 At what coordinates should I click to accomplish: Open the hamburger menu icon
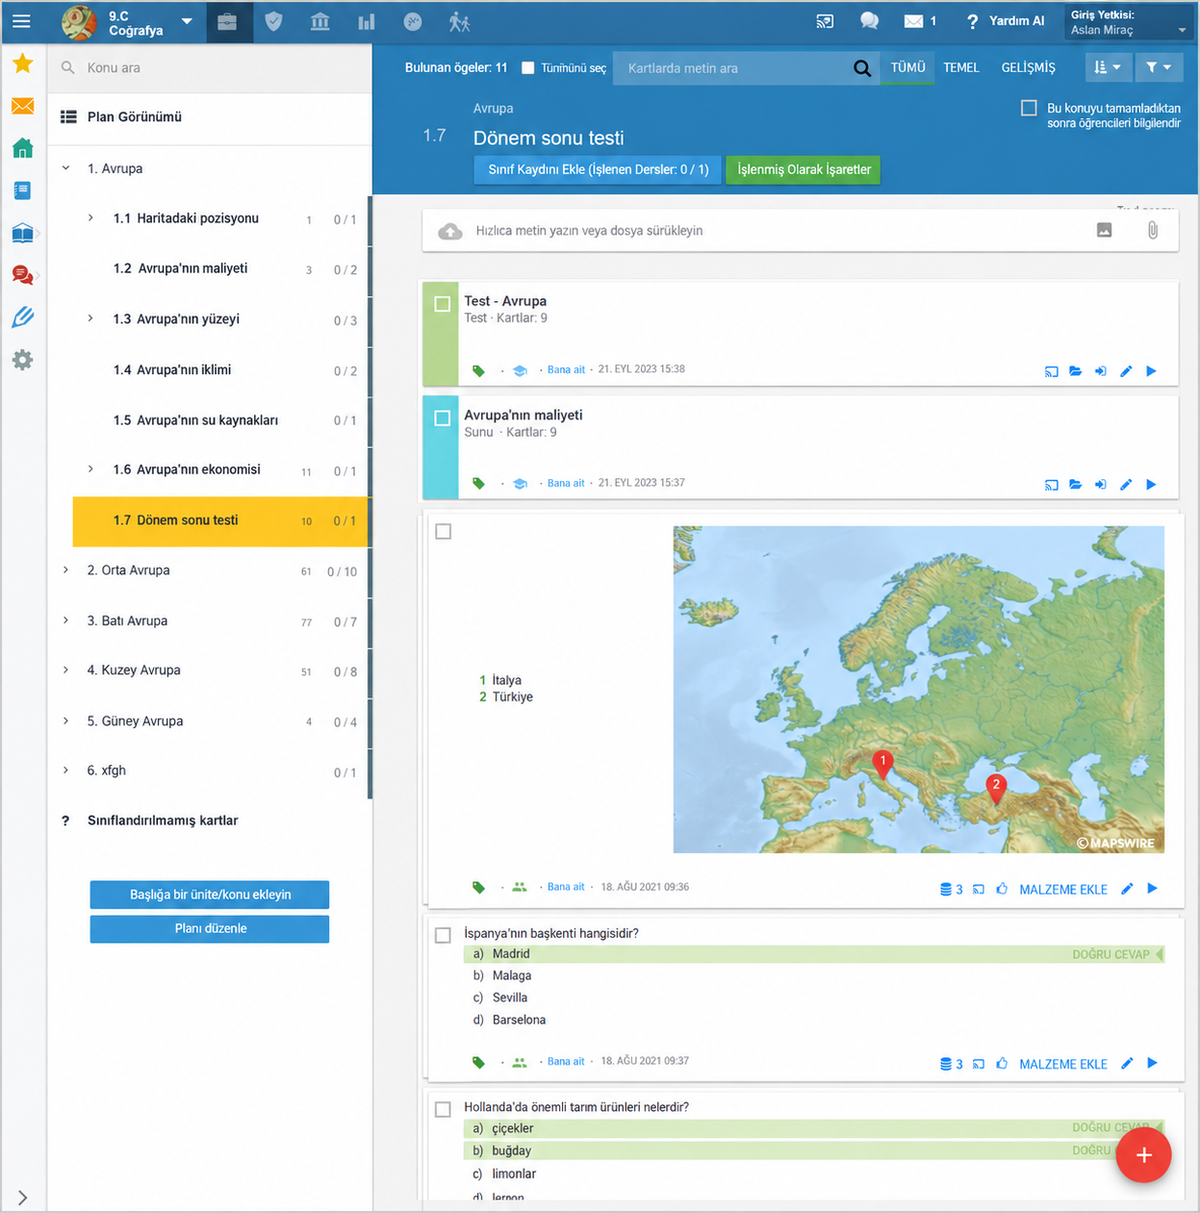coord(21,21)
